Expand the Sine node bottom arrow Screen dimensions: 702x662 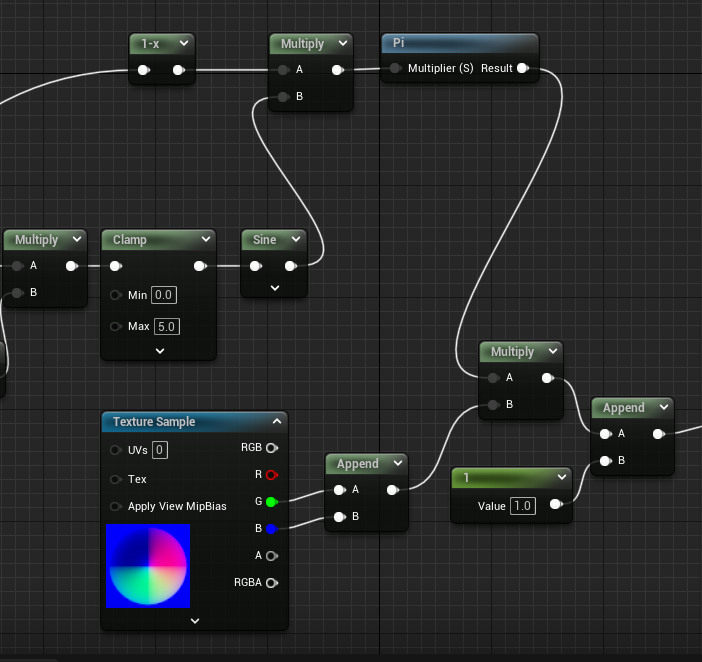coord(275,288)
